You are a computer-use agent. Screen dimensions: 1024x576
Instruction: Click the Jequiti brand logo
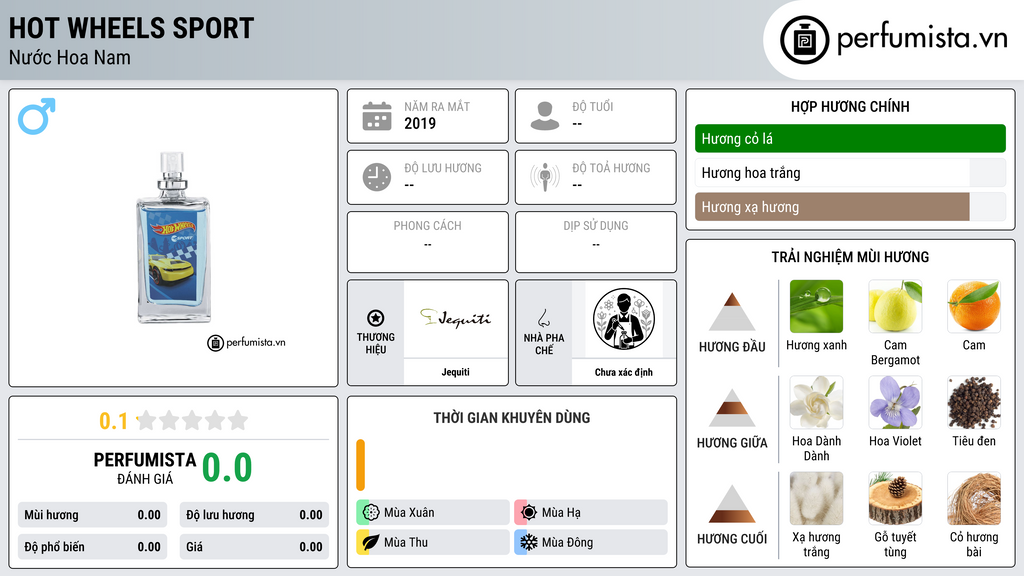455,318
